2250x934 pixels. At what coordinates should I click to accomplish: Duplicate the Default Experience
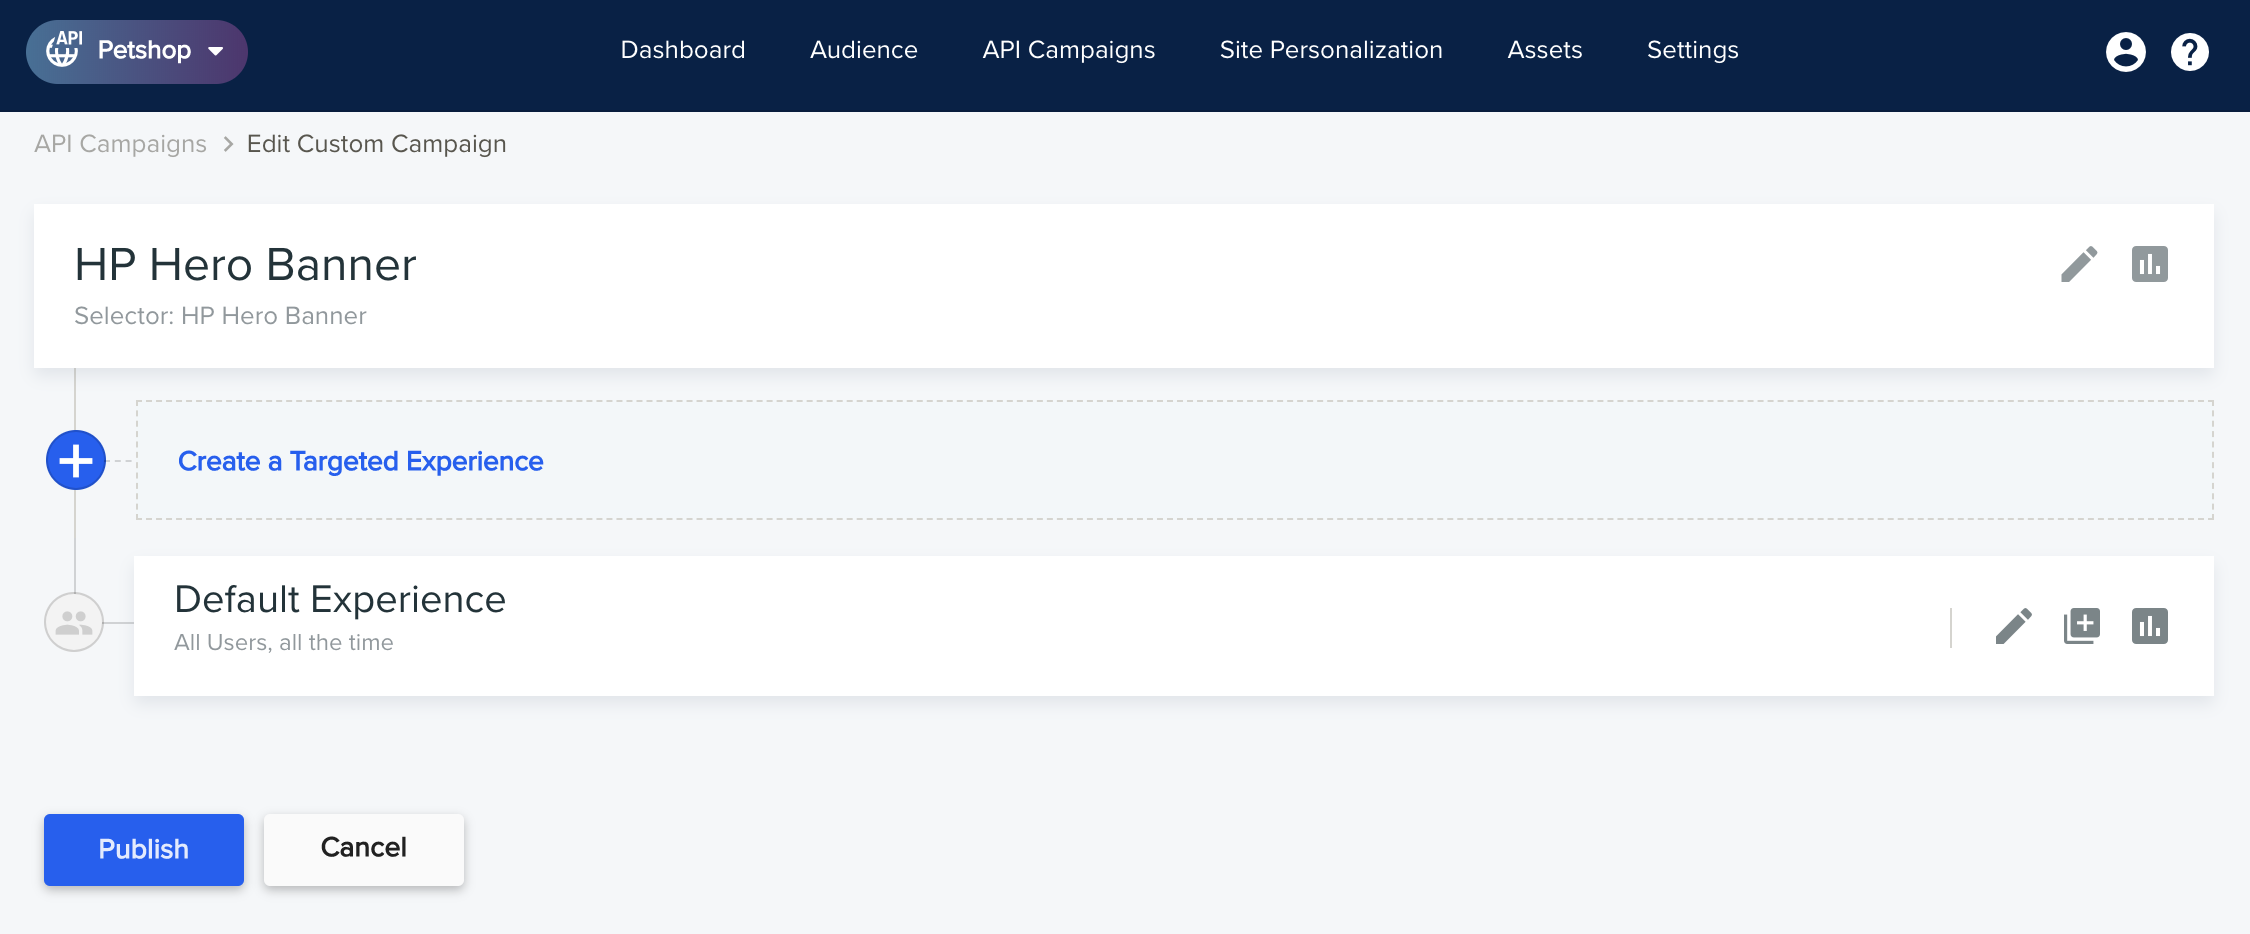click(2082, 626)
